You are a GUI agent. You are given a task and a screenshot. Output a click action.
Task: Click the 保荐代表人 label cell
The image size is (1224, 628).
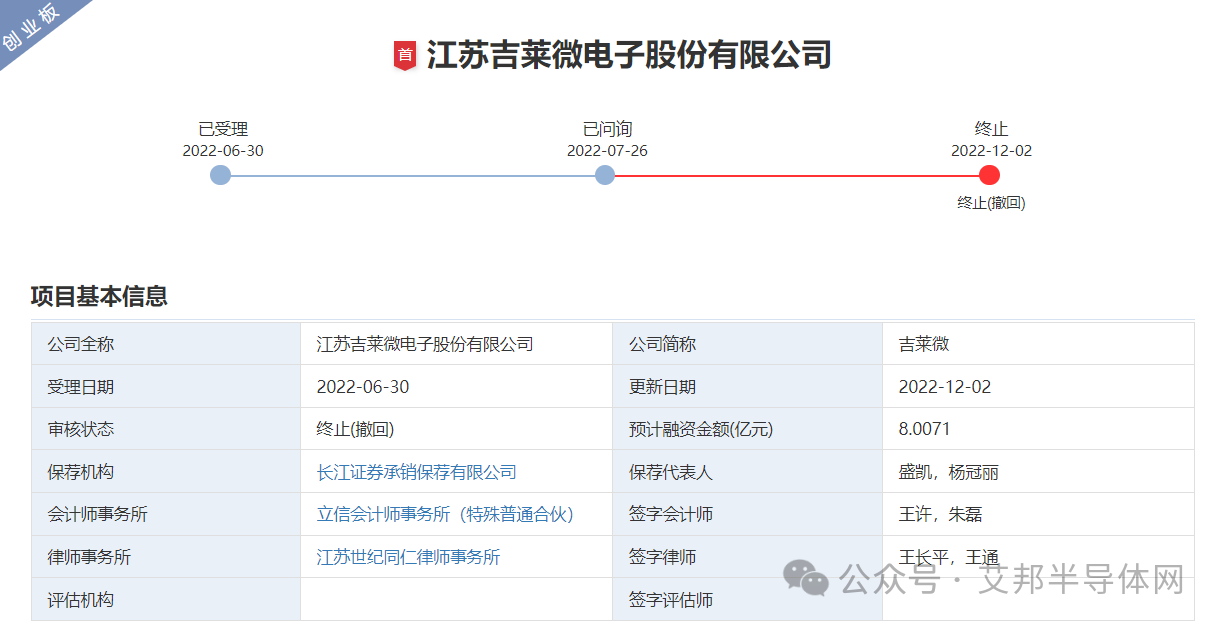point(747,472)
